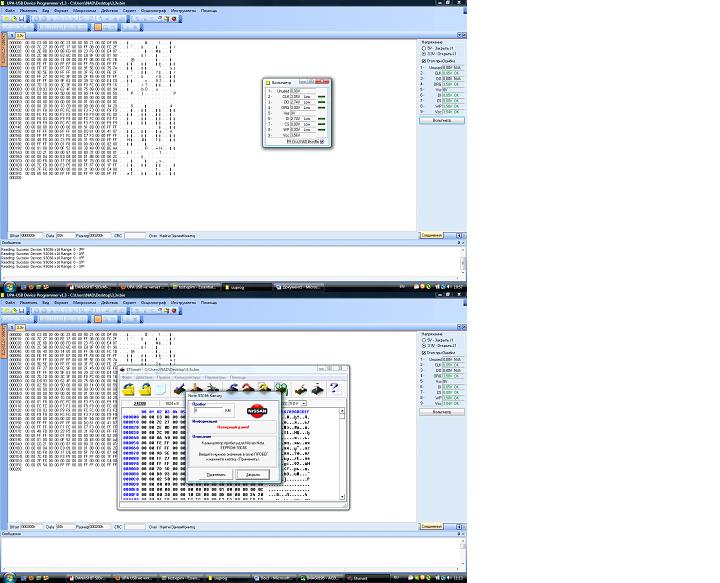Select 5V radio option in top screenshot
Viewport: 720px width, 583px height.
424,48
